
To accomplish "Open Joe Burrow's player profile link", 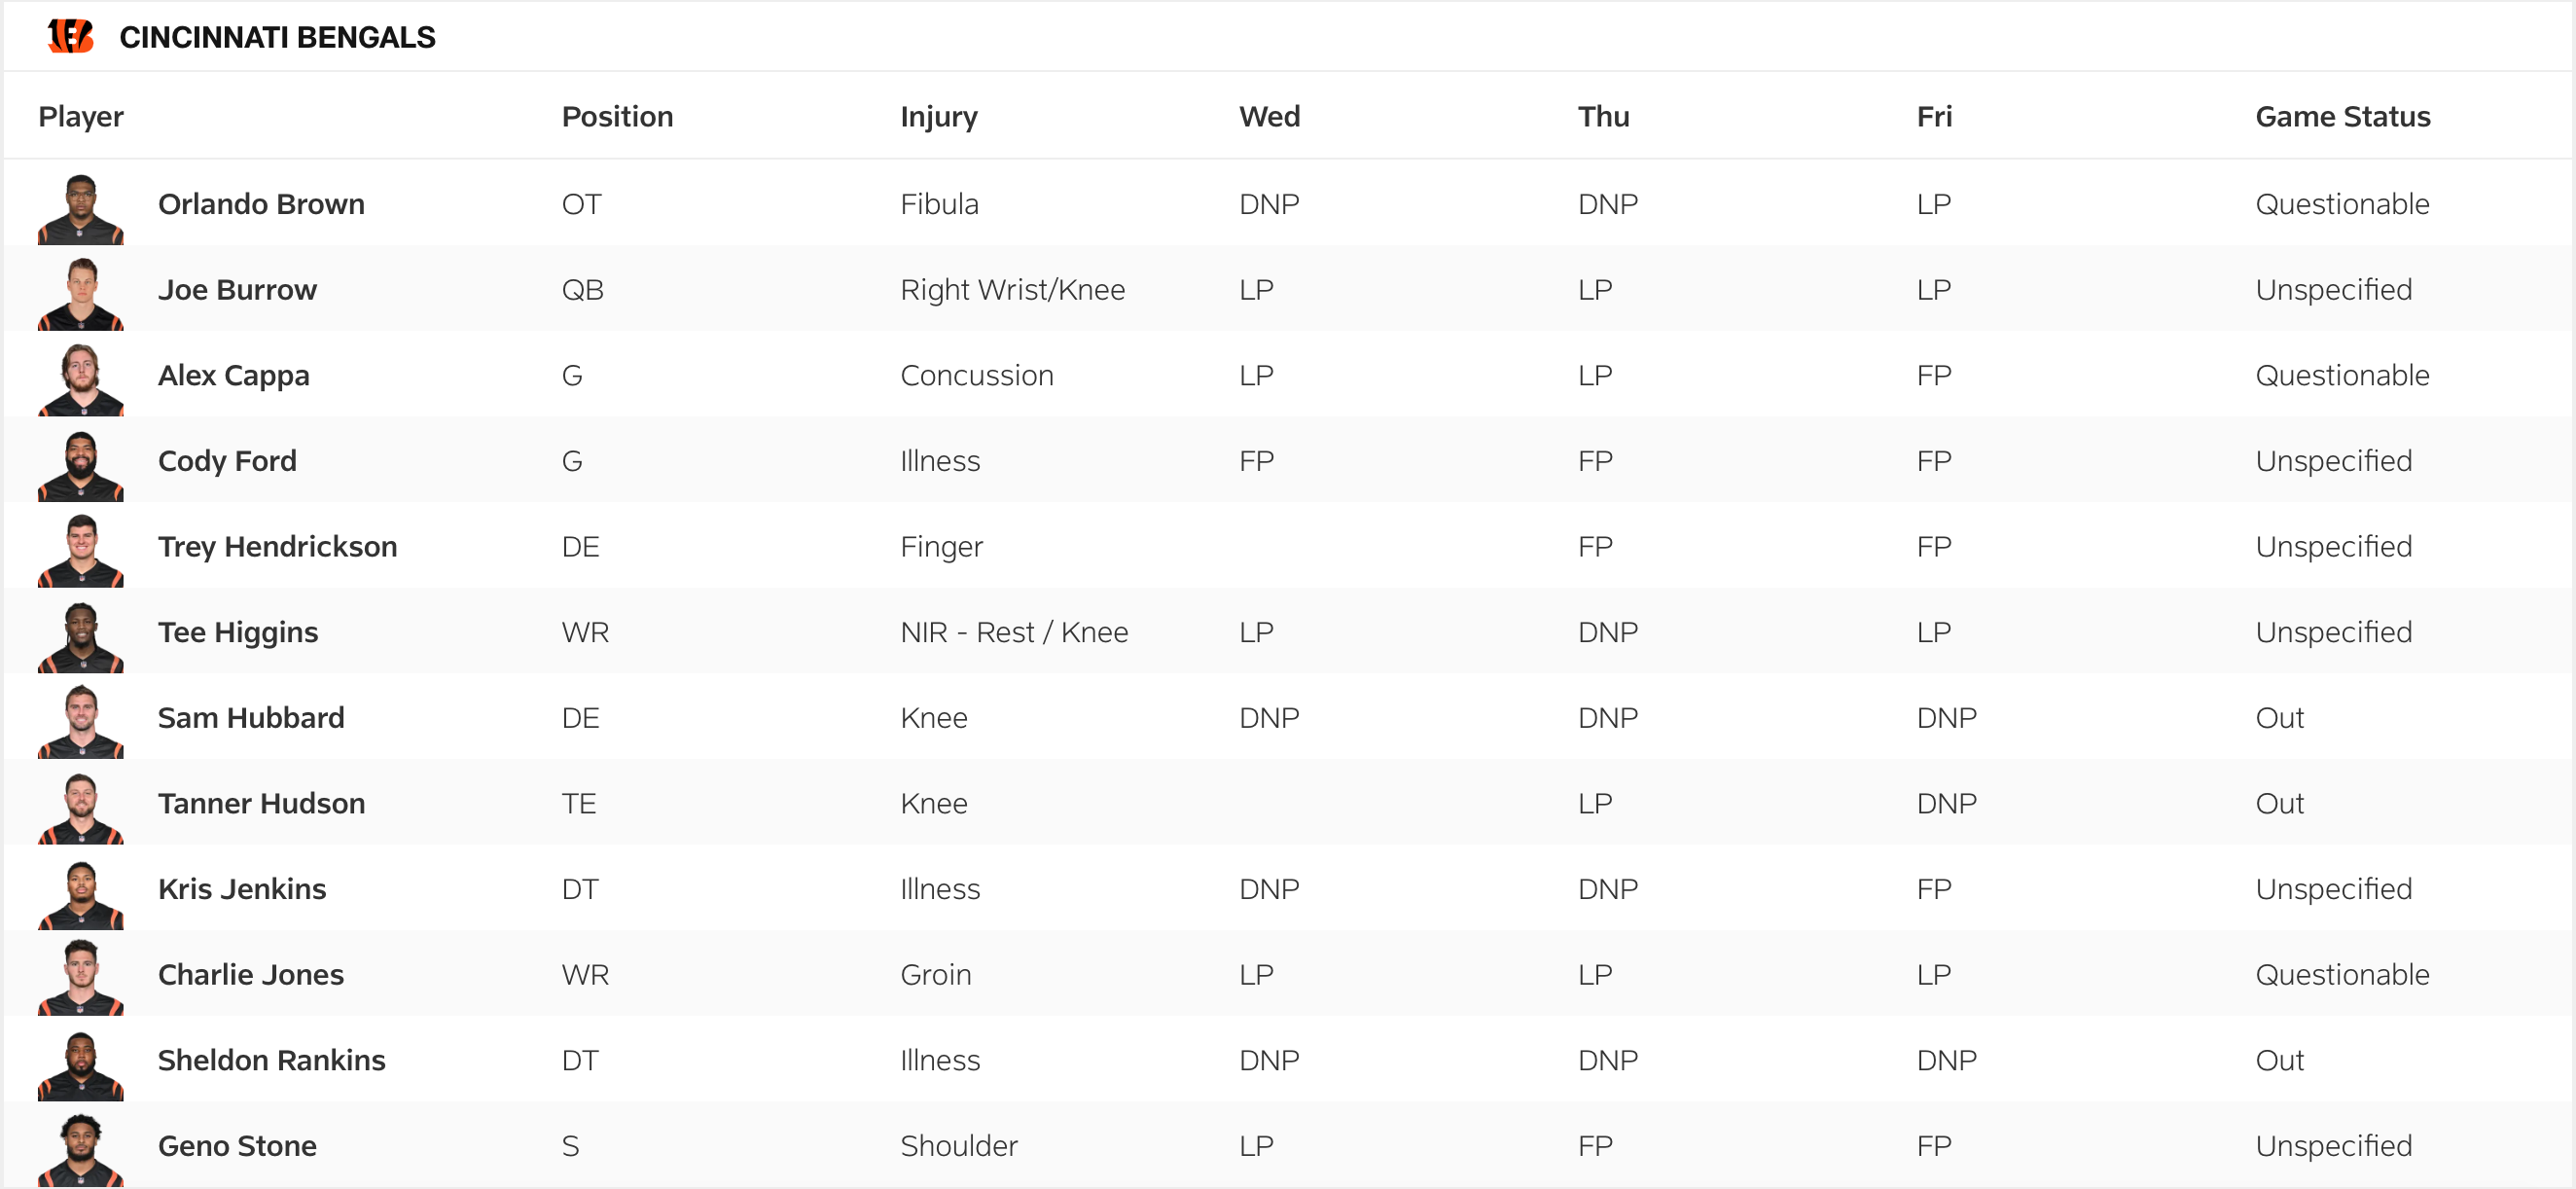I will pyautogui.click(x=237, y=290).
